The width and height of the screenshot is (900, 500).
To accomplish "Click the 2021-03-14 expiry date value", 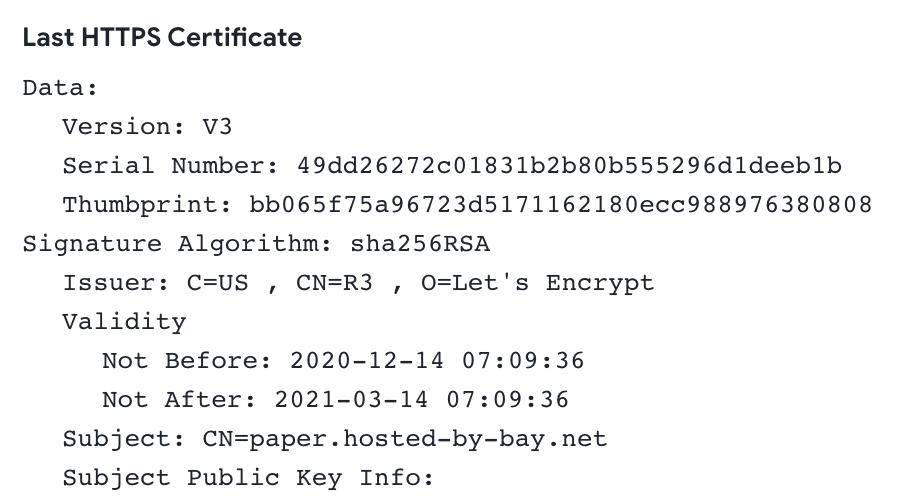I will pyautogui.click(x=421, y=400).
